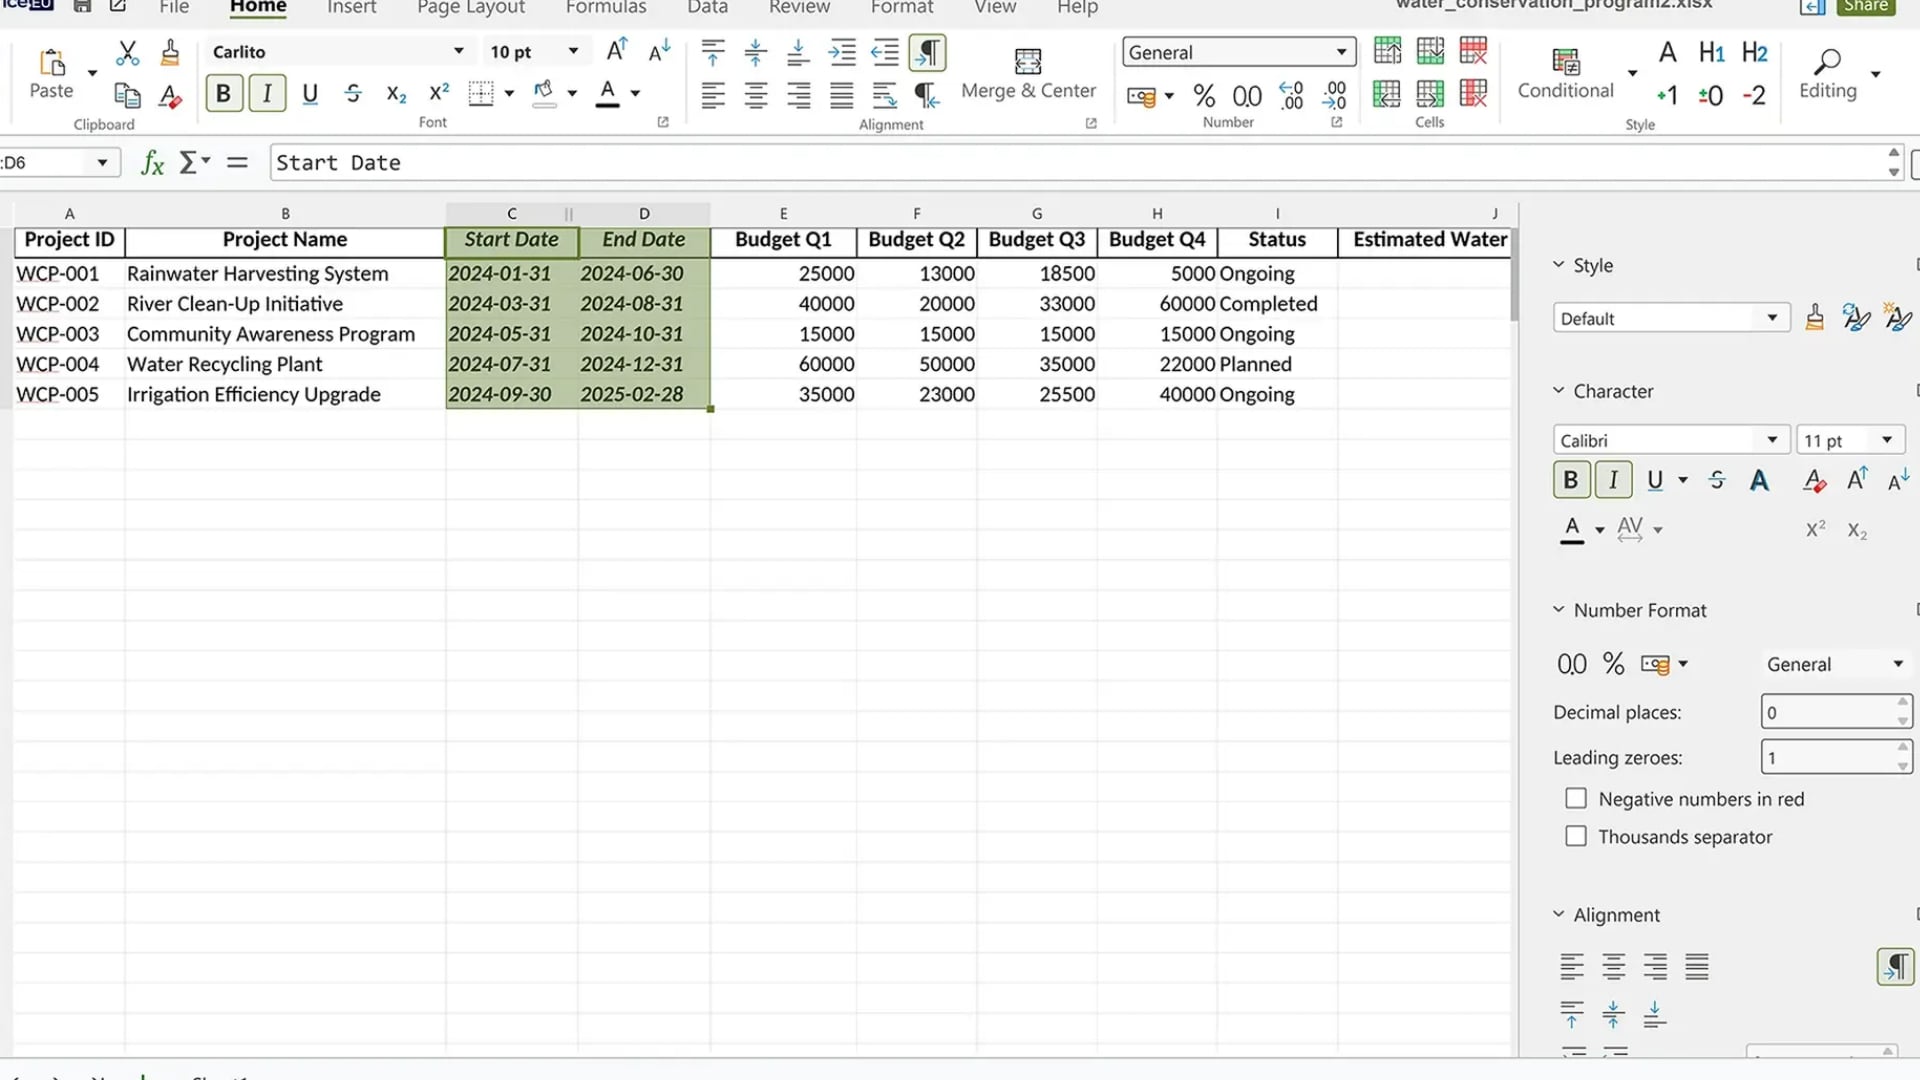Center cell content vertically in ribbon
Image resolution: width=1920 pixels, height=1080 pixels.
[756, 52]
